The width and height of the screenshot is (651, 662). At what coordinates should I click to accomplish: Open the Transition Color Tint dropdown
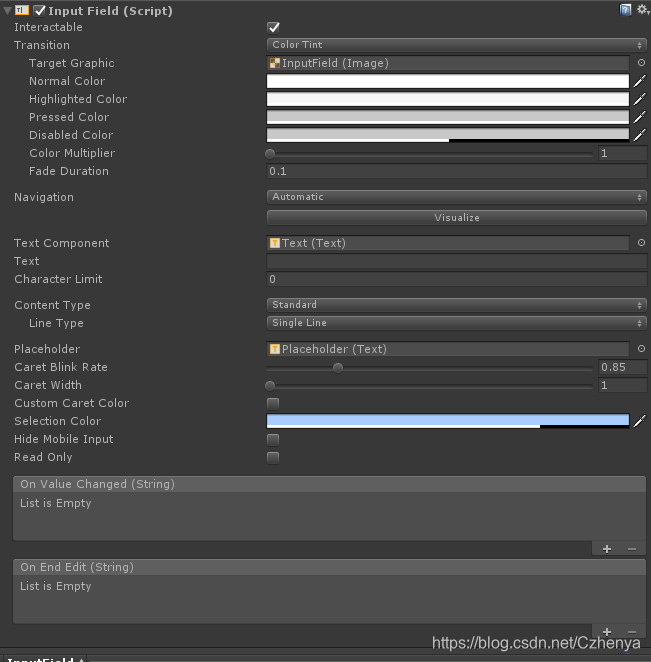456,45
